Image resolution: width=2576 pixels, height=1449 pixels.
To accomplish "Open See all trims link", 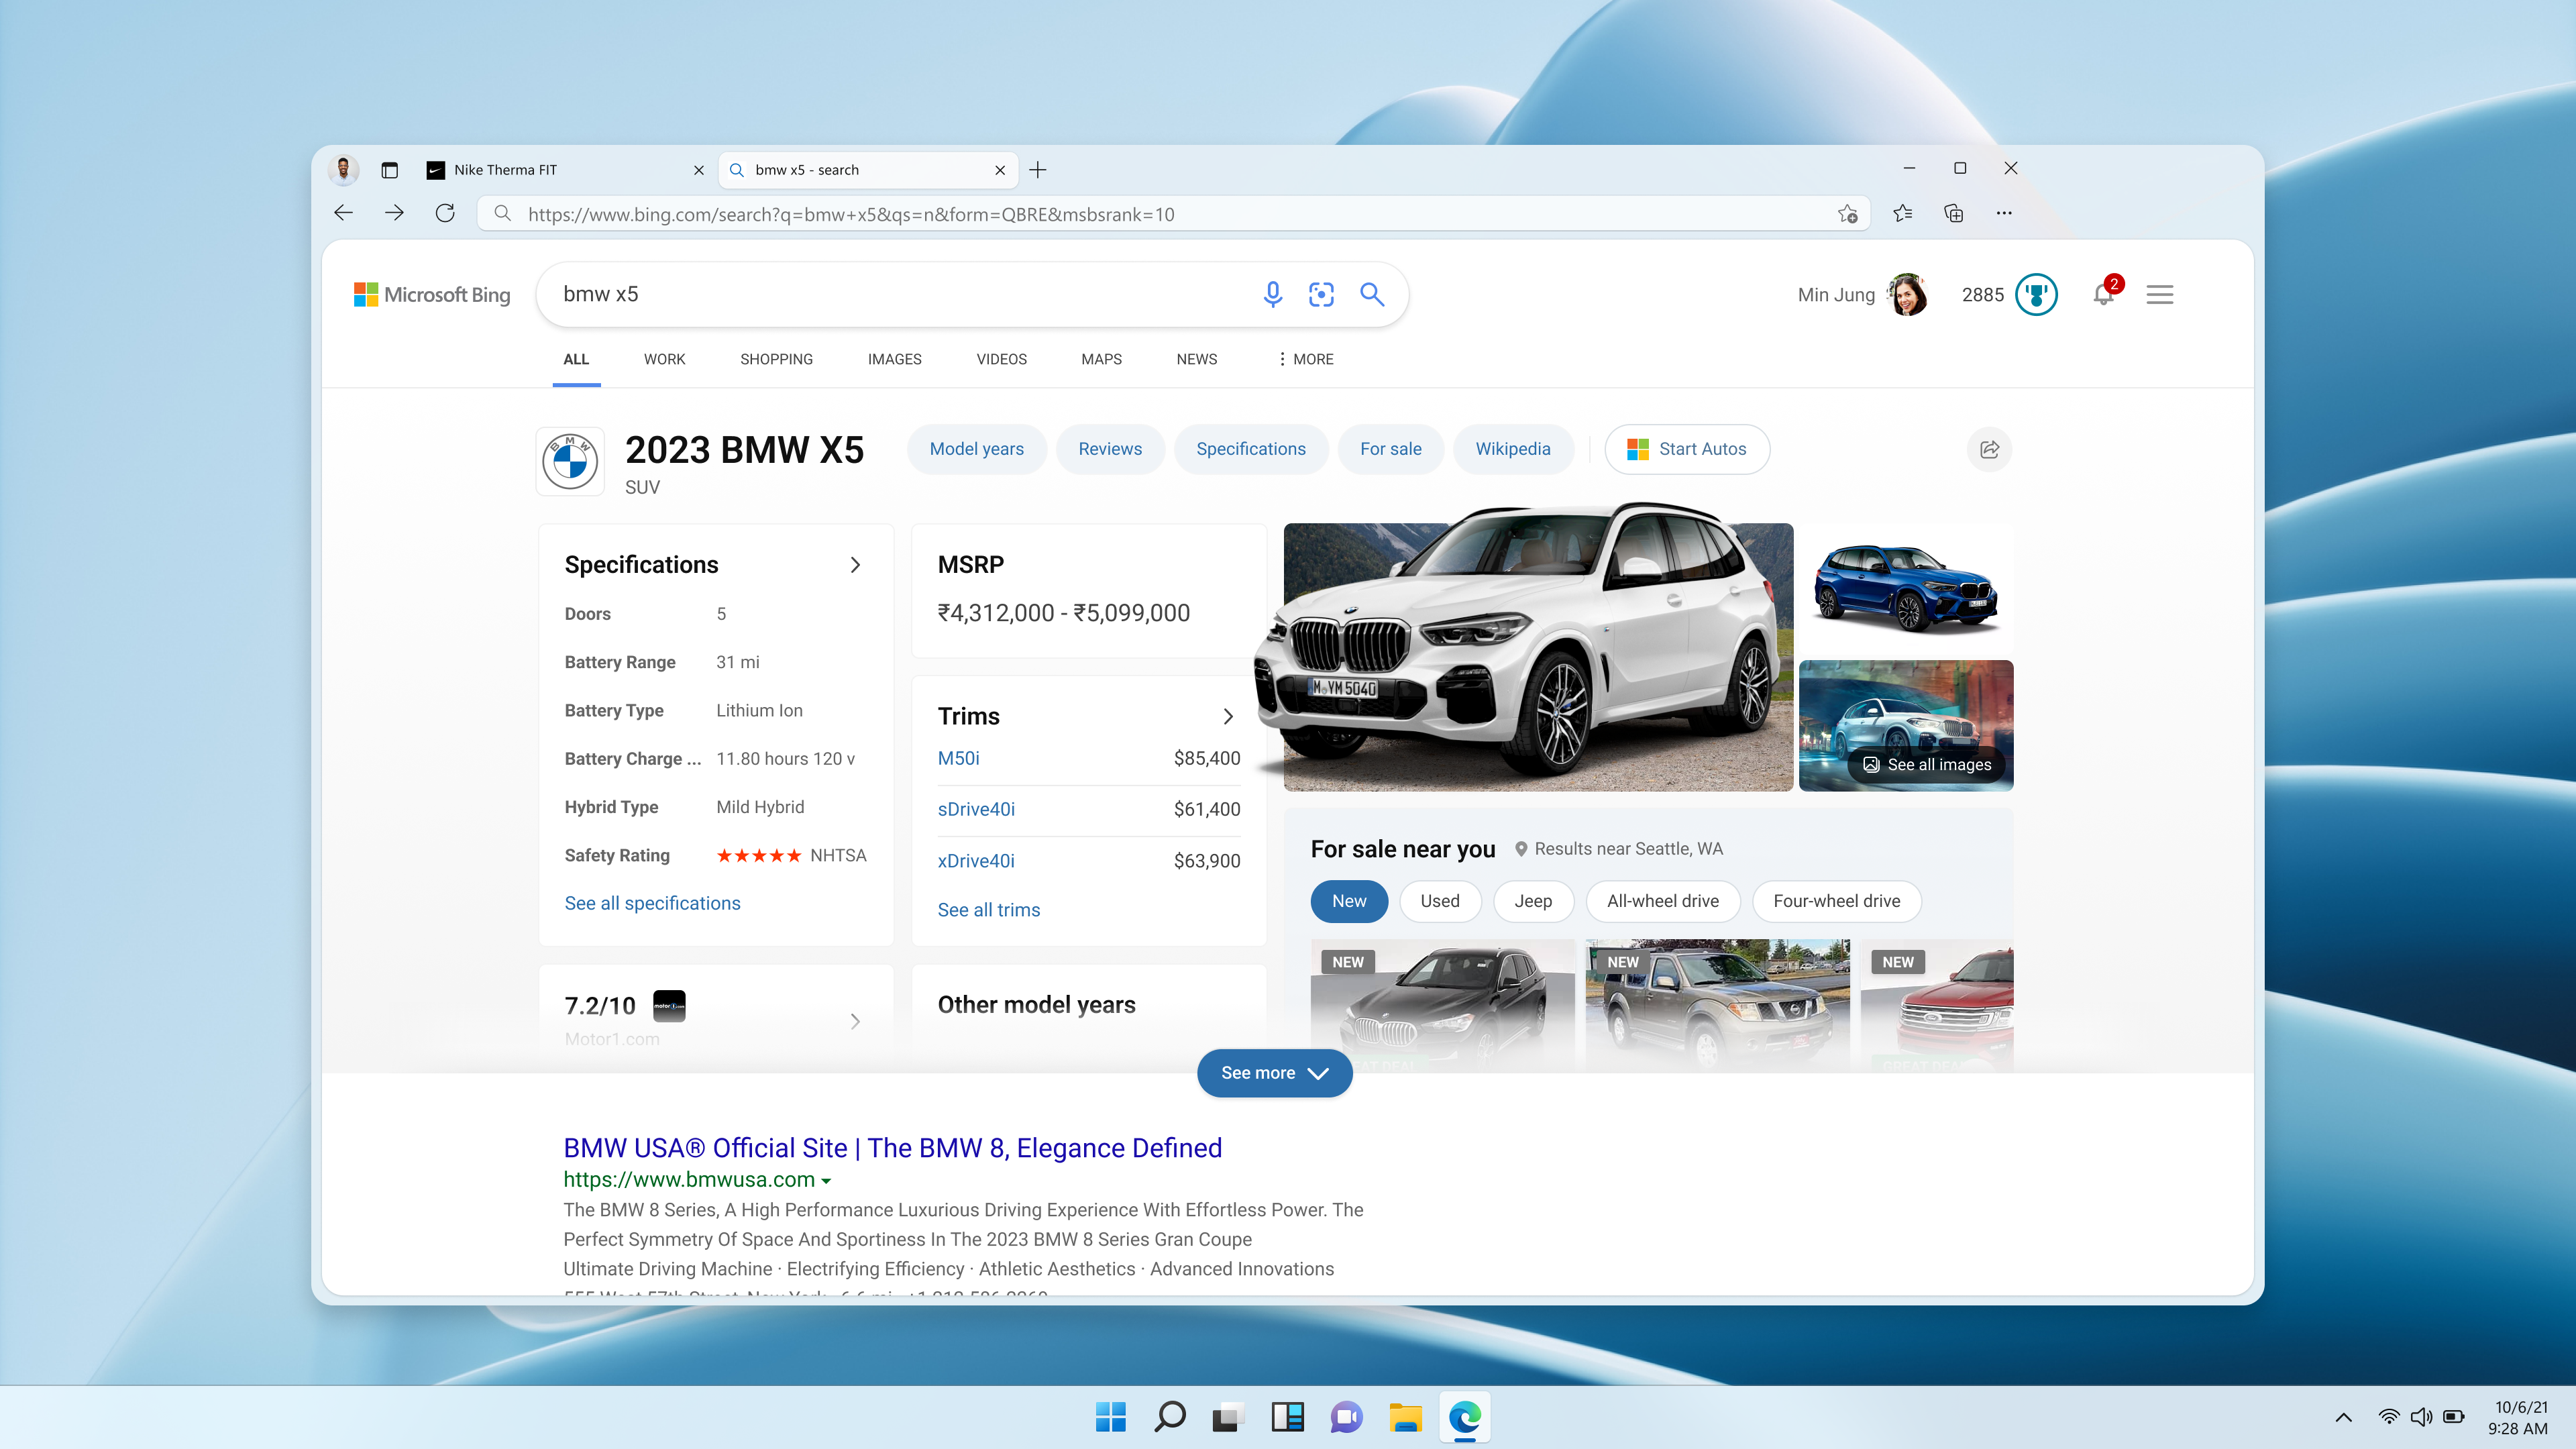I will [988, 910].
